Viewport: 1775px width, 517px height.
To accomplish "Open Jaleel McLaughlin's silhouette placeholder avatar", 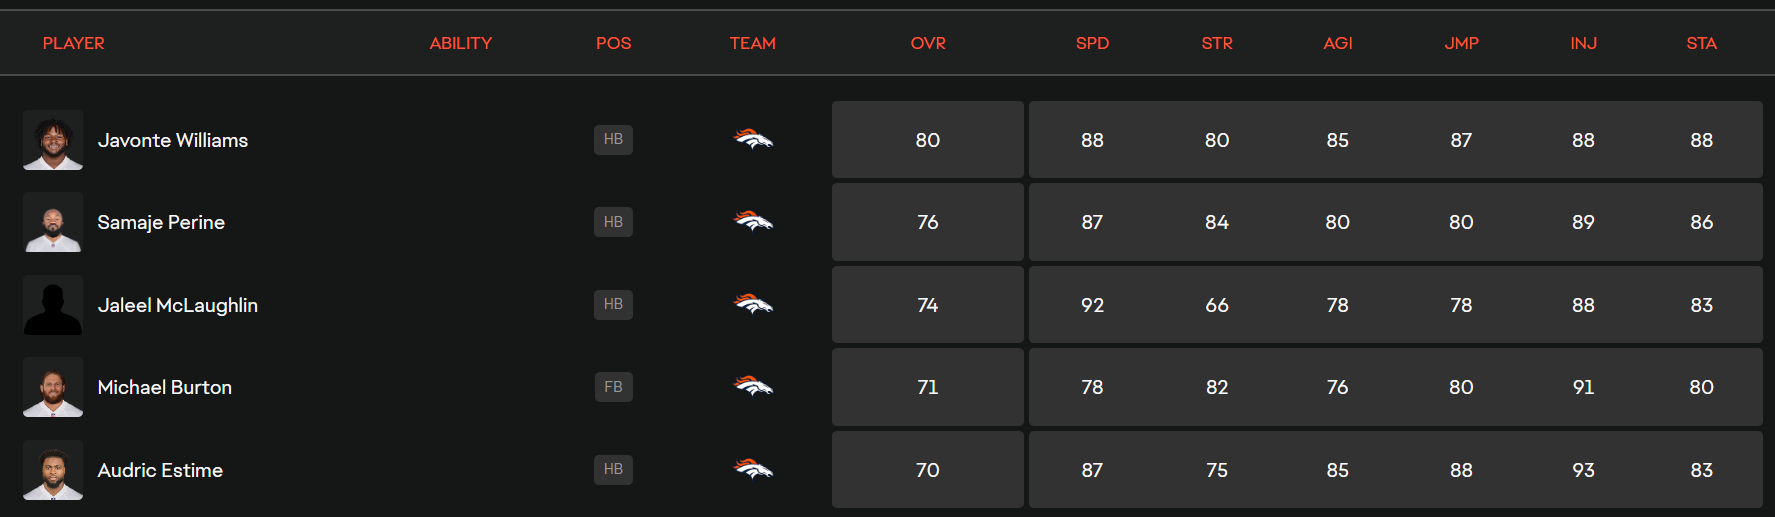I will 53,305.
